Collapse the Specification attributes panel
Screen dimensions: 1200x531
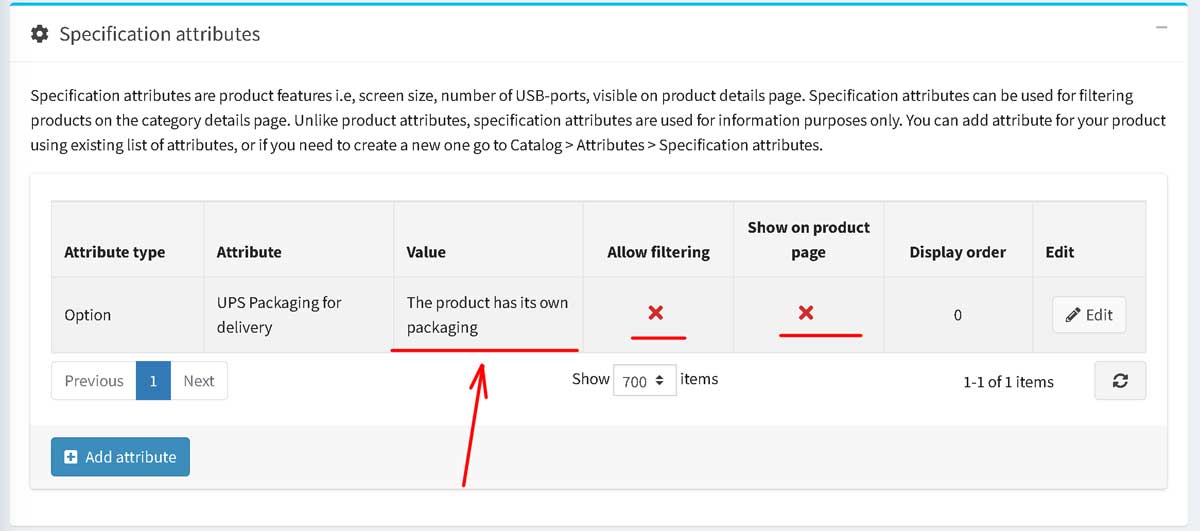(1161, 29)
